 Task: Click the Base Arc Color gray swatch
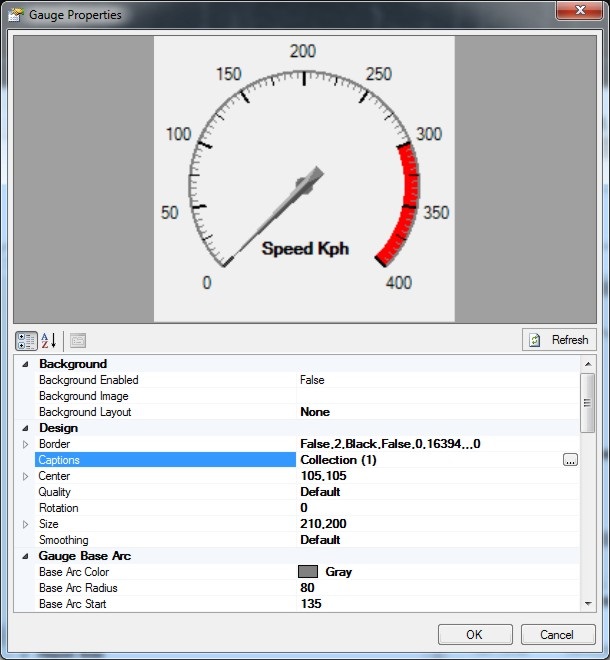coord(308,572)
